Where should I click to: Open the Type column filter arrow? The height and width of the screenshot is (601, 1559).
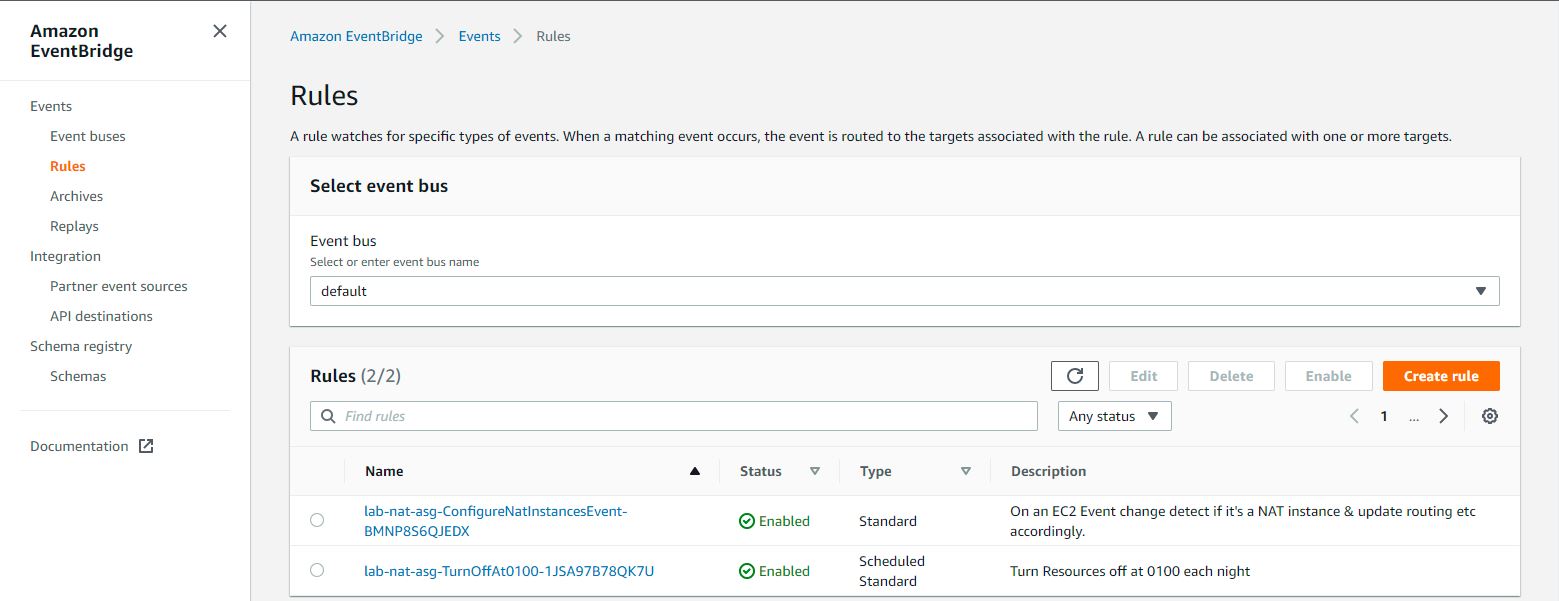tap(966, 471)
